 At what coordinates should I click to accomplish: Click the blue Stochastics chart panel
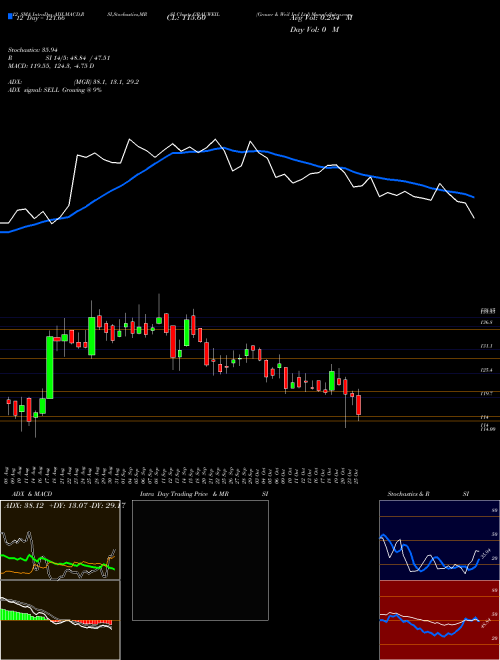click(439, 540)
